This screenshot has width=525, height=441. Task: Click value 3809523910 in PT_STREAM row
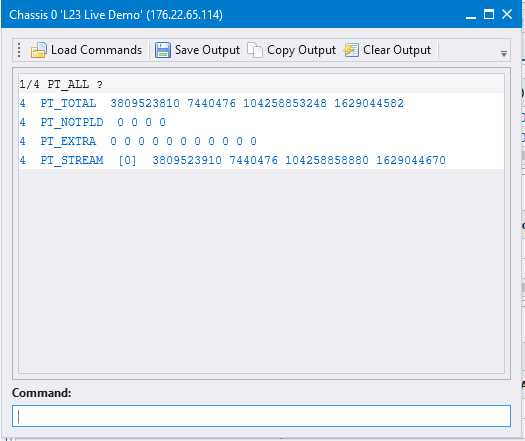point(187,160)
